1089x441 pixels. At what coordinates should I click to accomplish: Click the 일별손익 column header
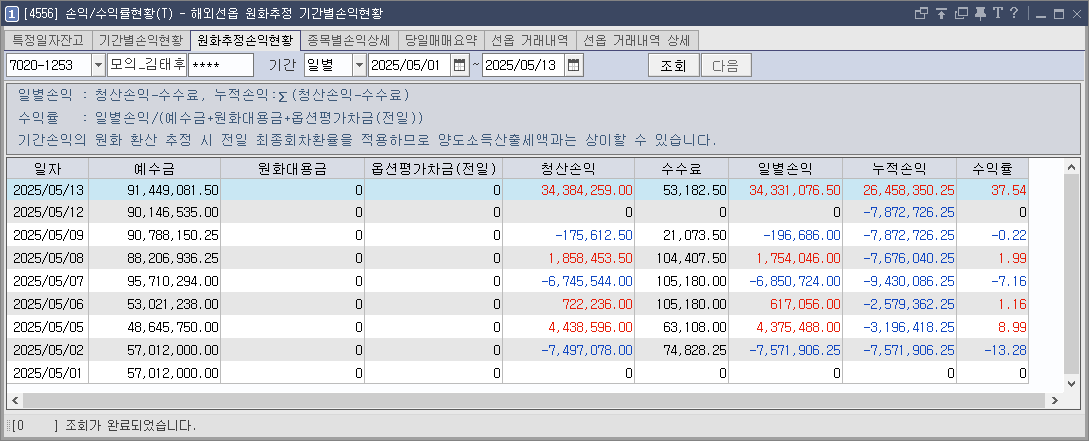click(785, 169)
